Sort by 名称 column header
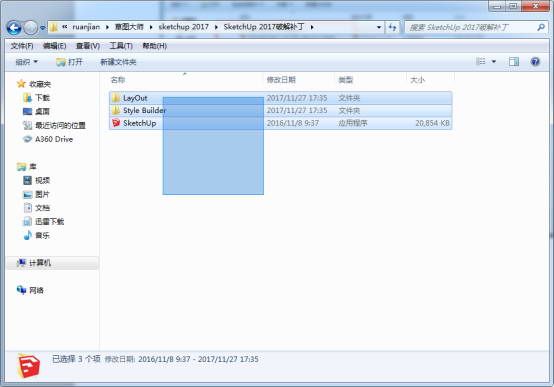The image size is (554, 387). coord(118,80)
